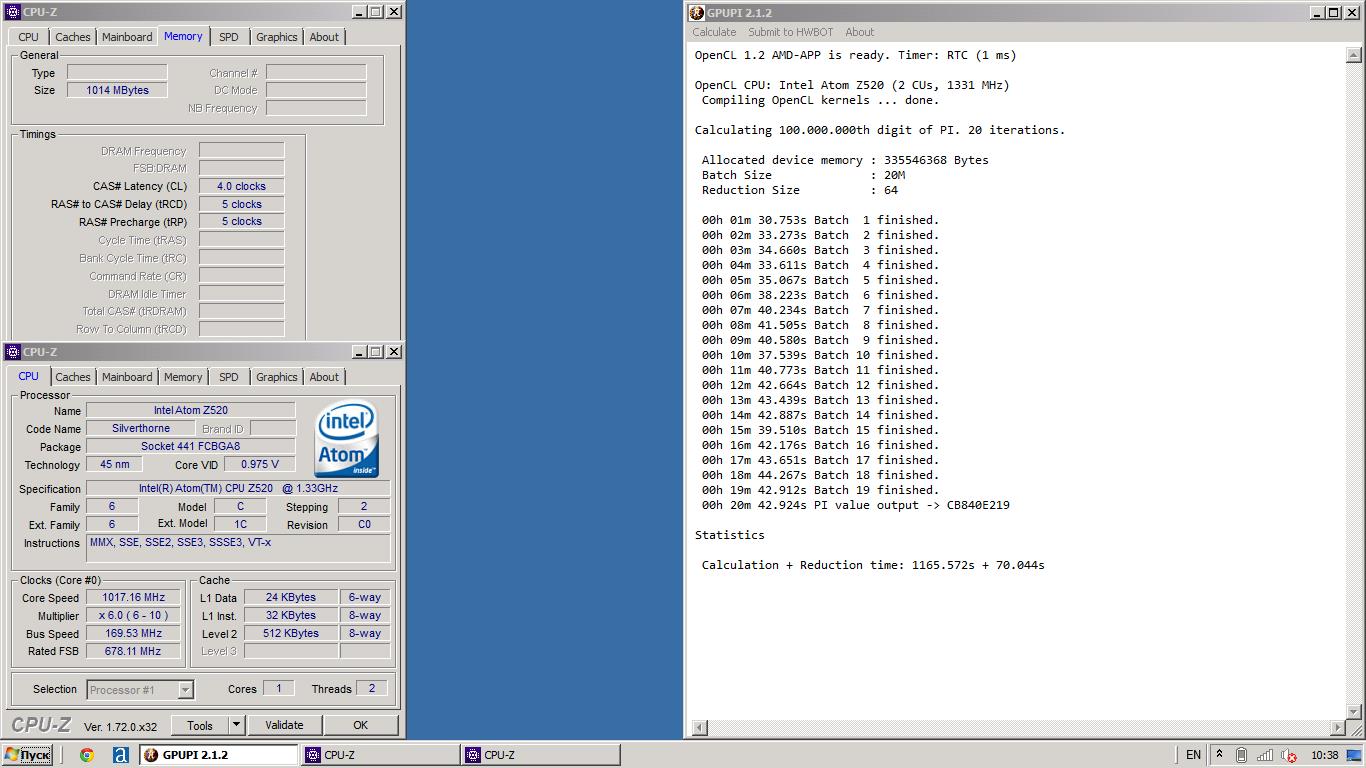
Task: Expand the Tools dropdown arrow
Action: pyautogui.click(x=236, y=725)
